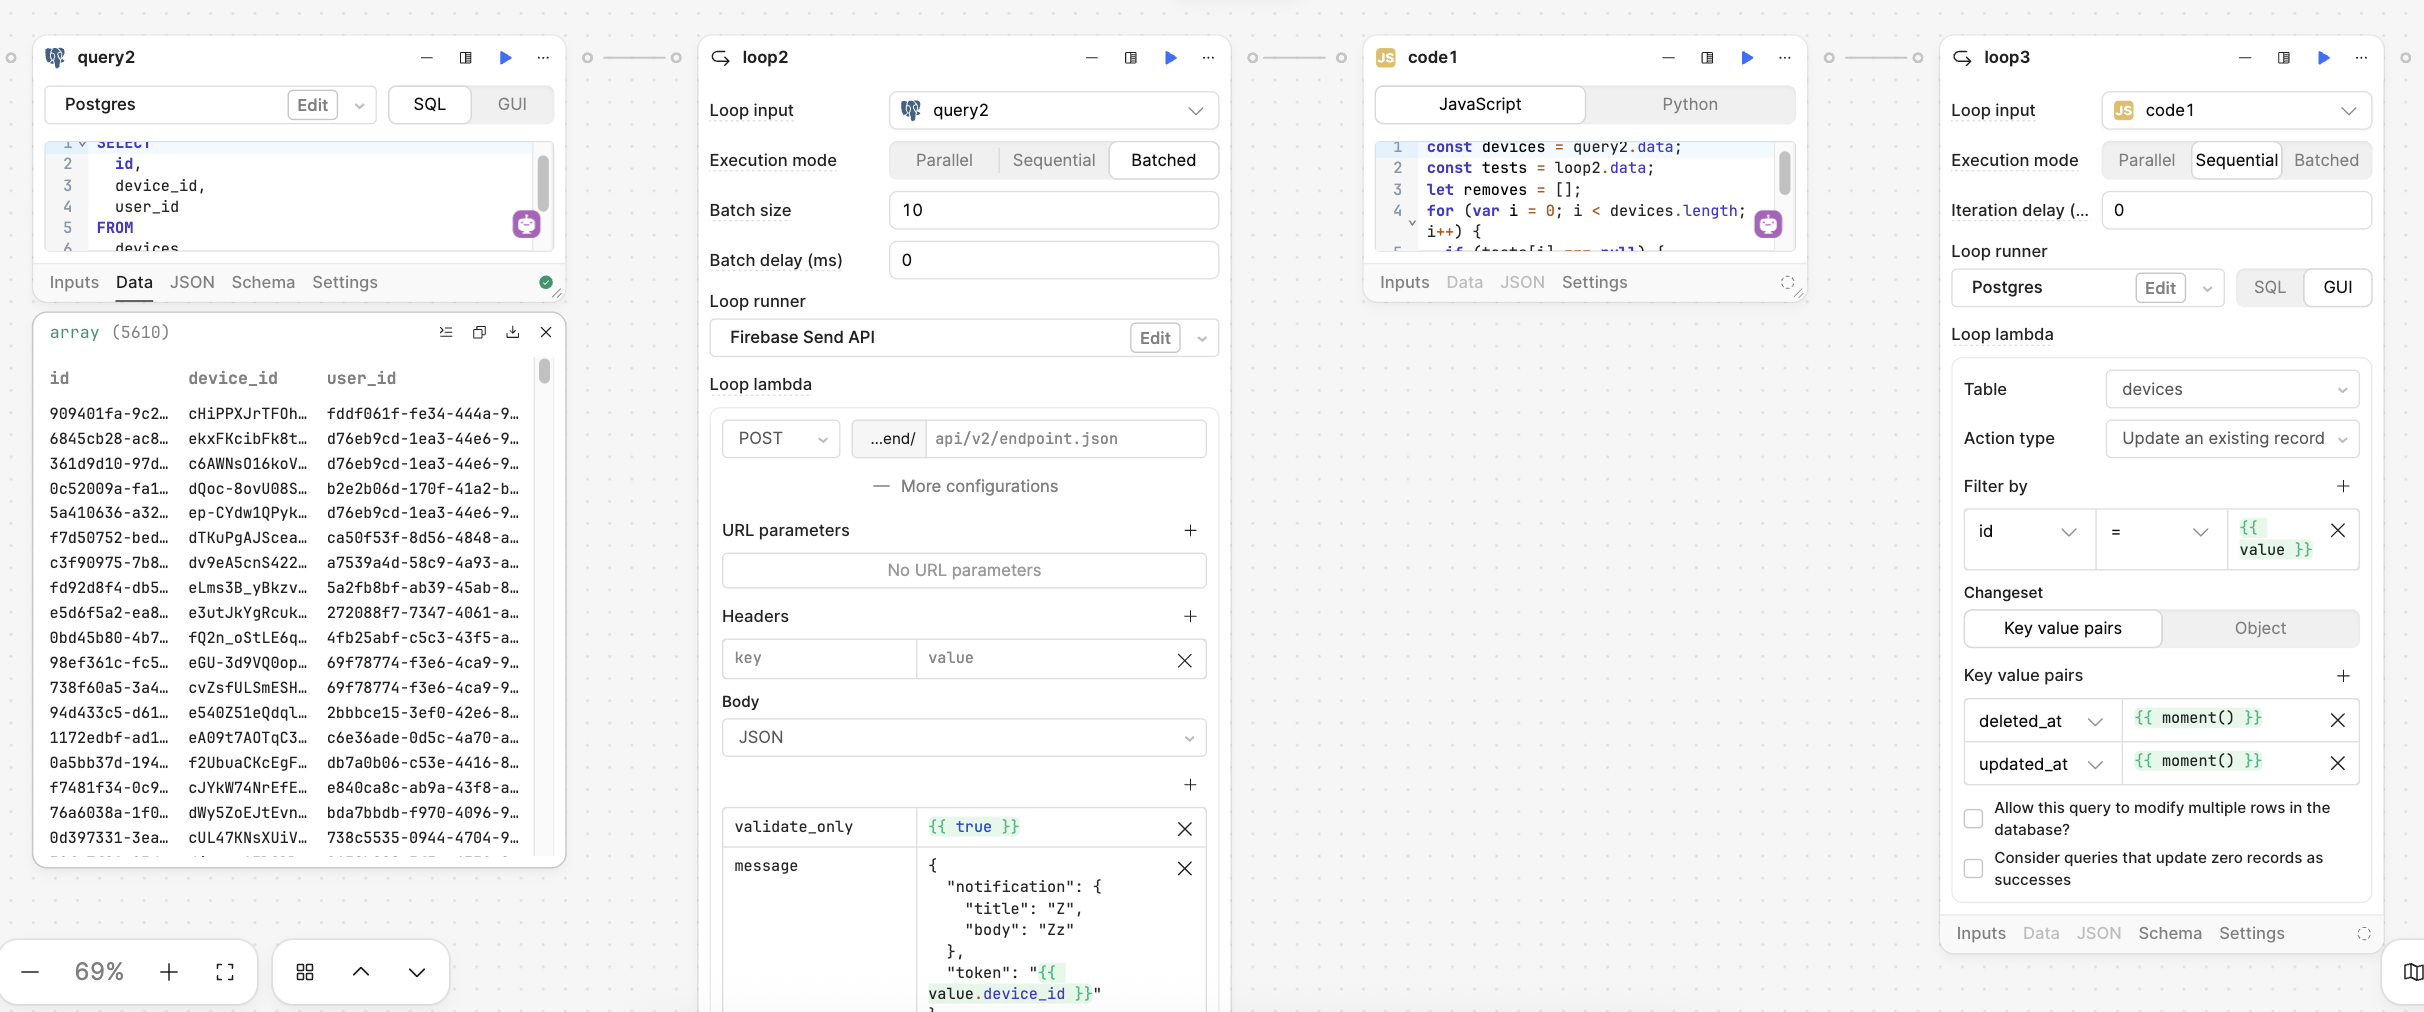The width and height of the screenshot is (2424, 1012).
Task: Check consider zero-record updates as successes
Action: [x=1973, y=869]
